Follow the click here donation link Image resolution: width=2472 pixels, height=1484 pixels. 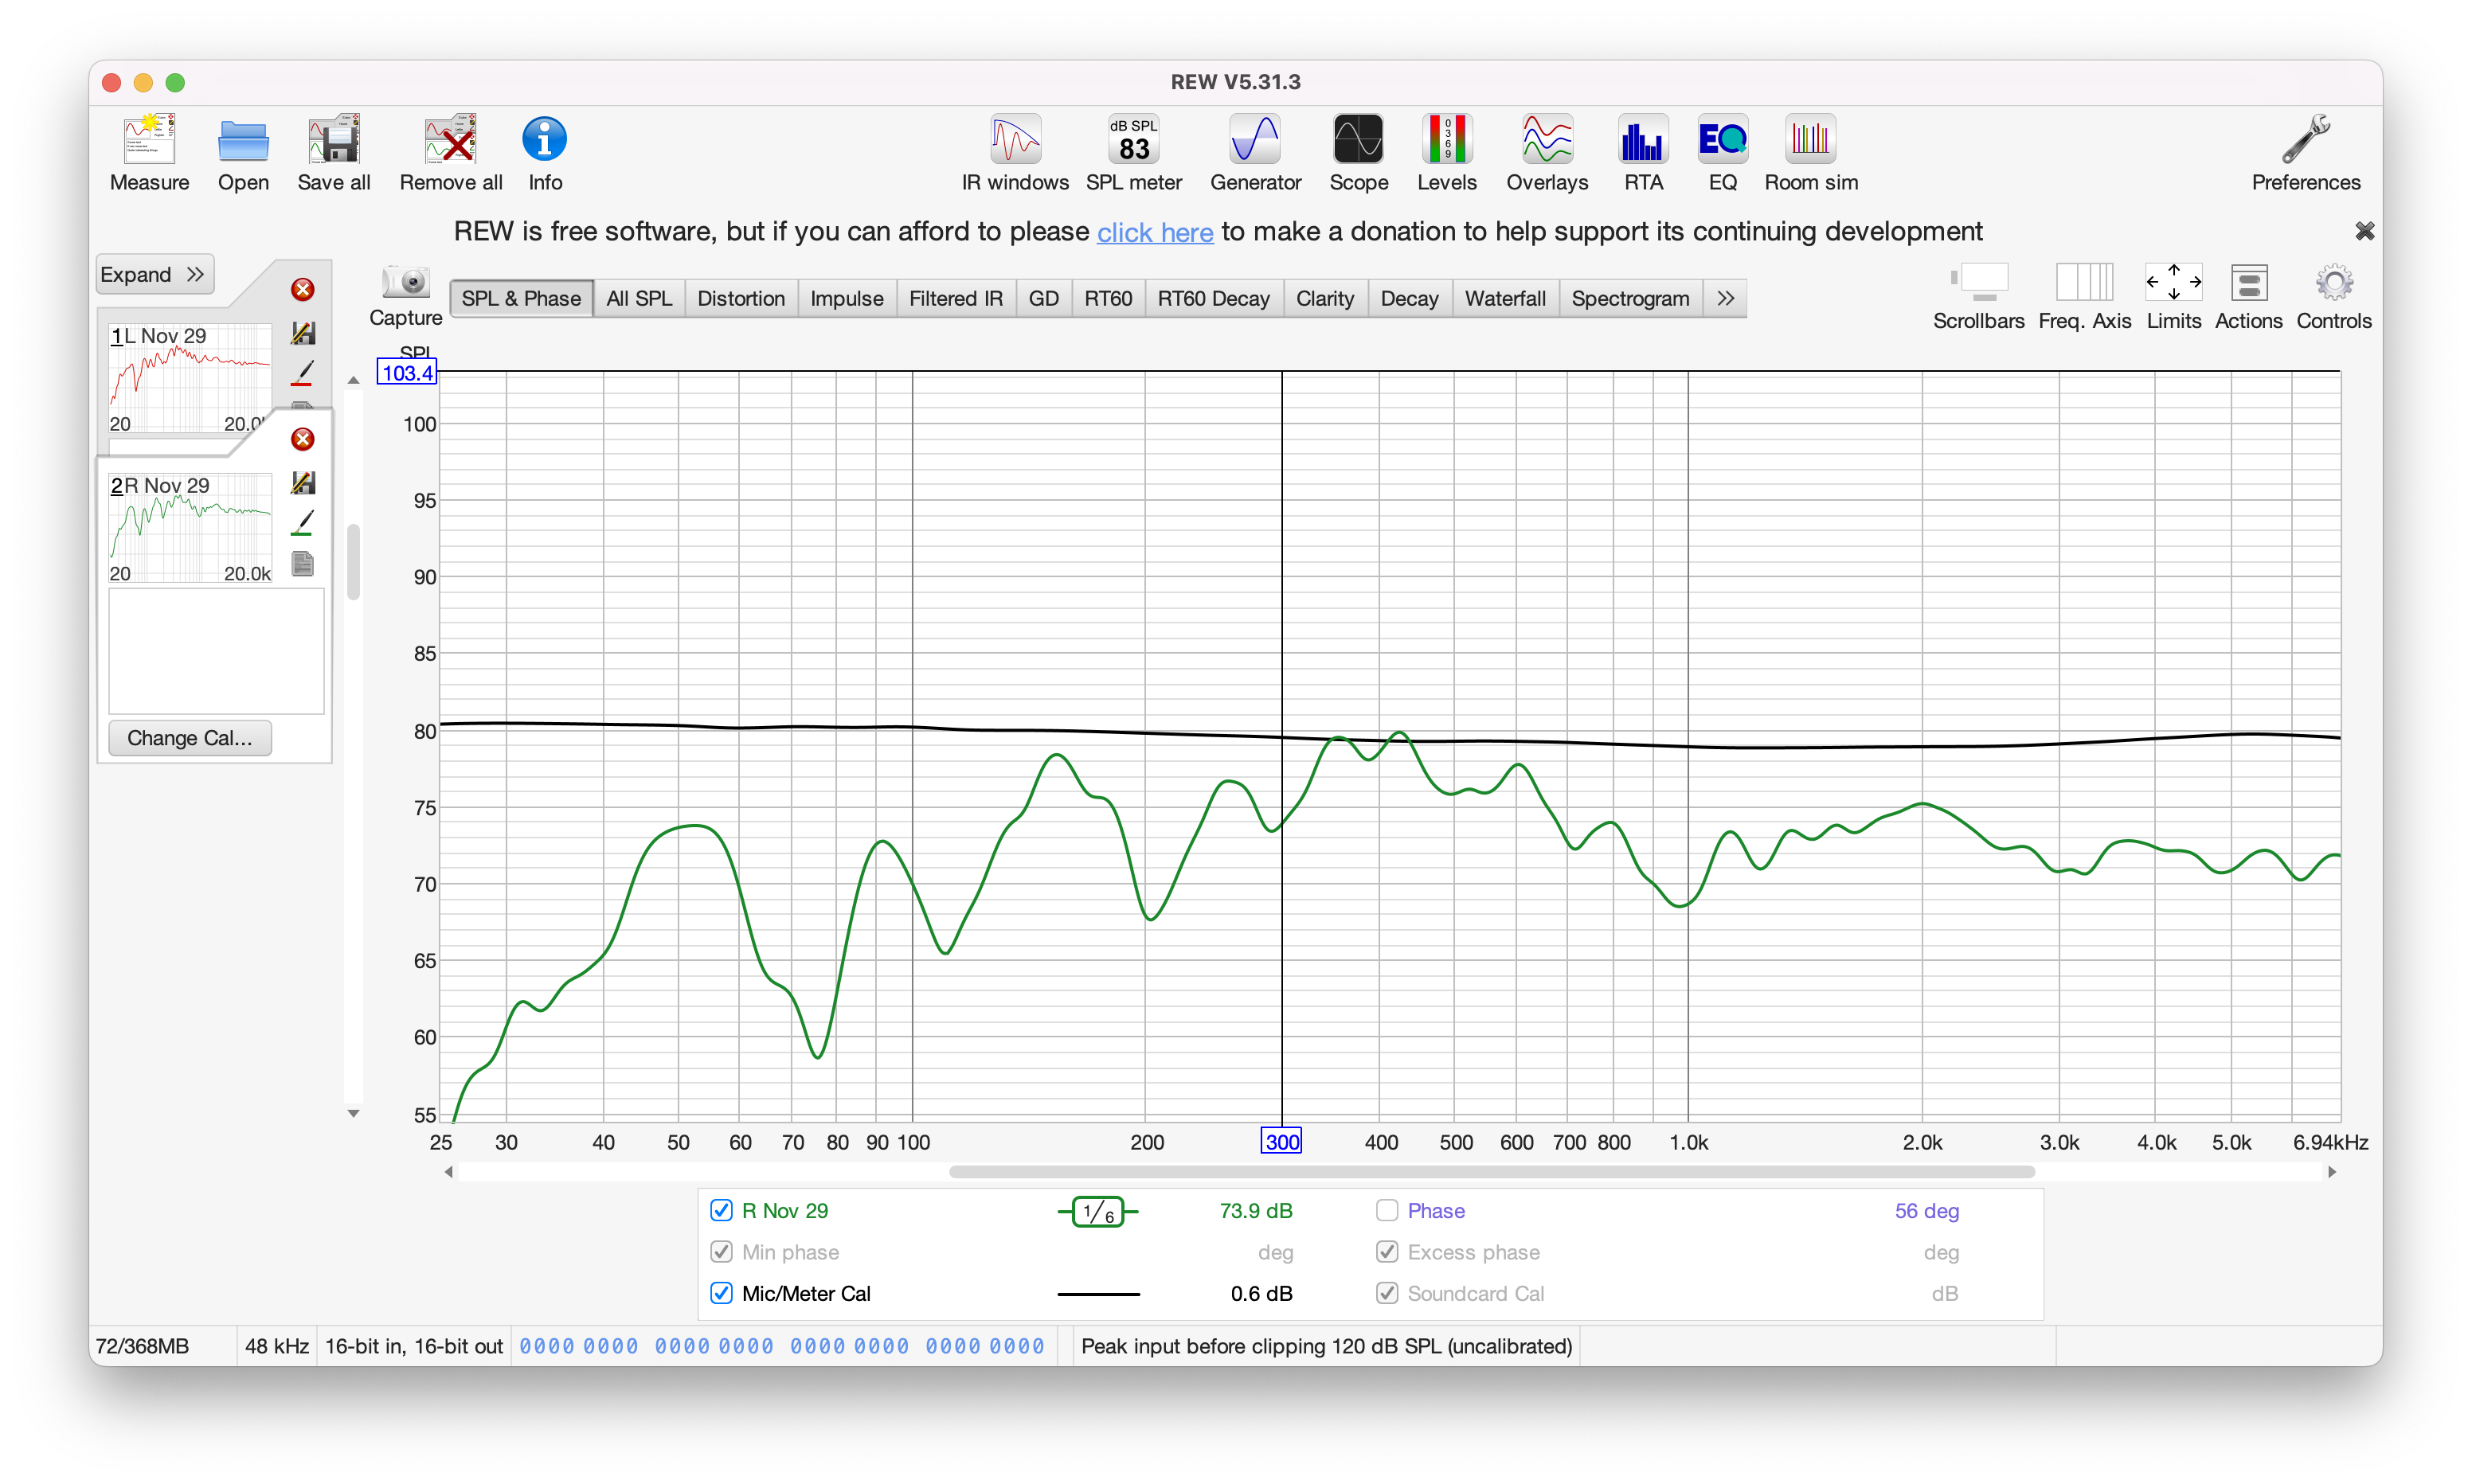point(1154,232)
